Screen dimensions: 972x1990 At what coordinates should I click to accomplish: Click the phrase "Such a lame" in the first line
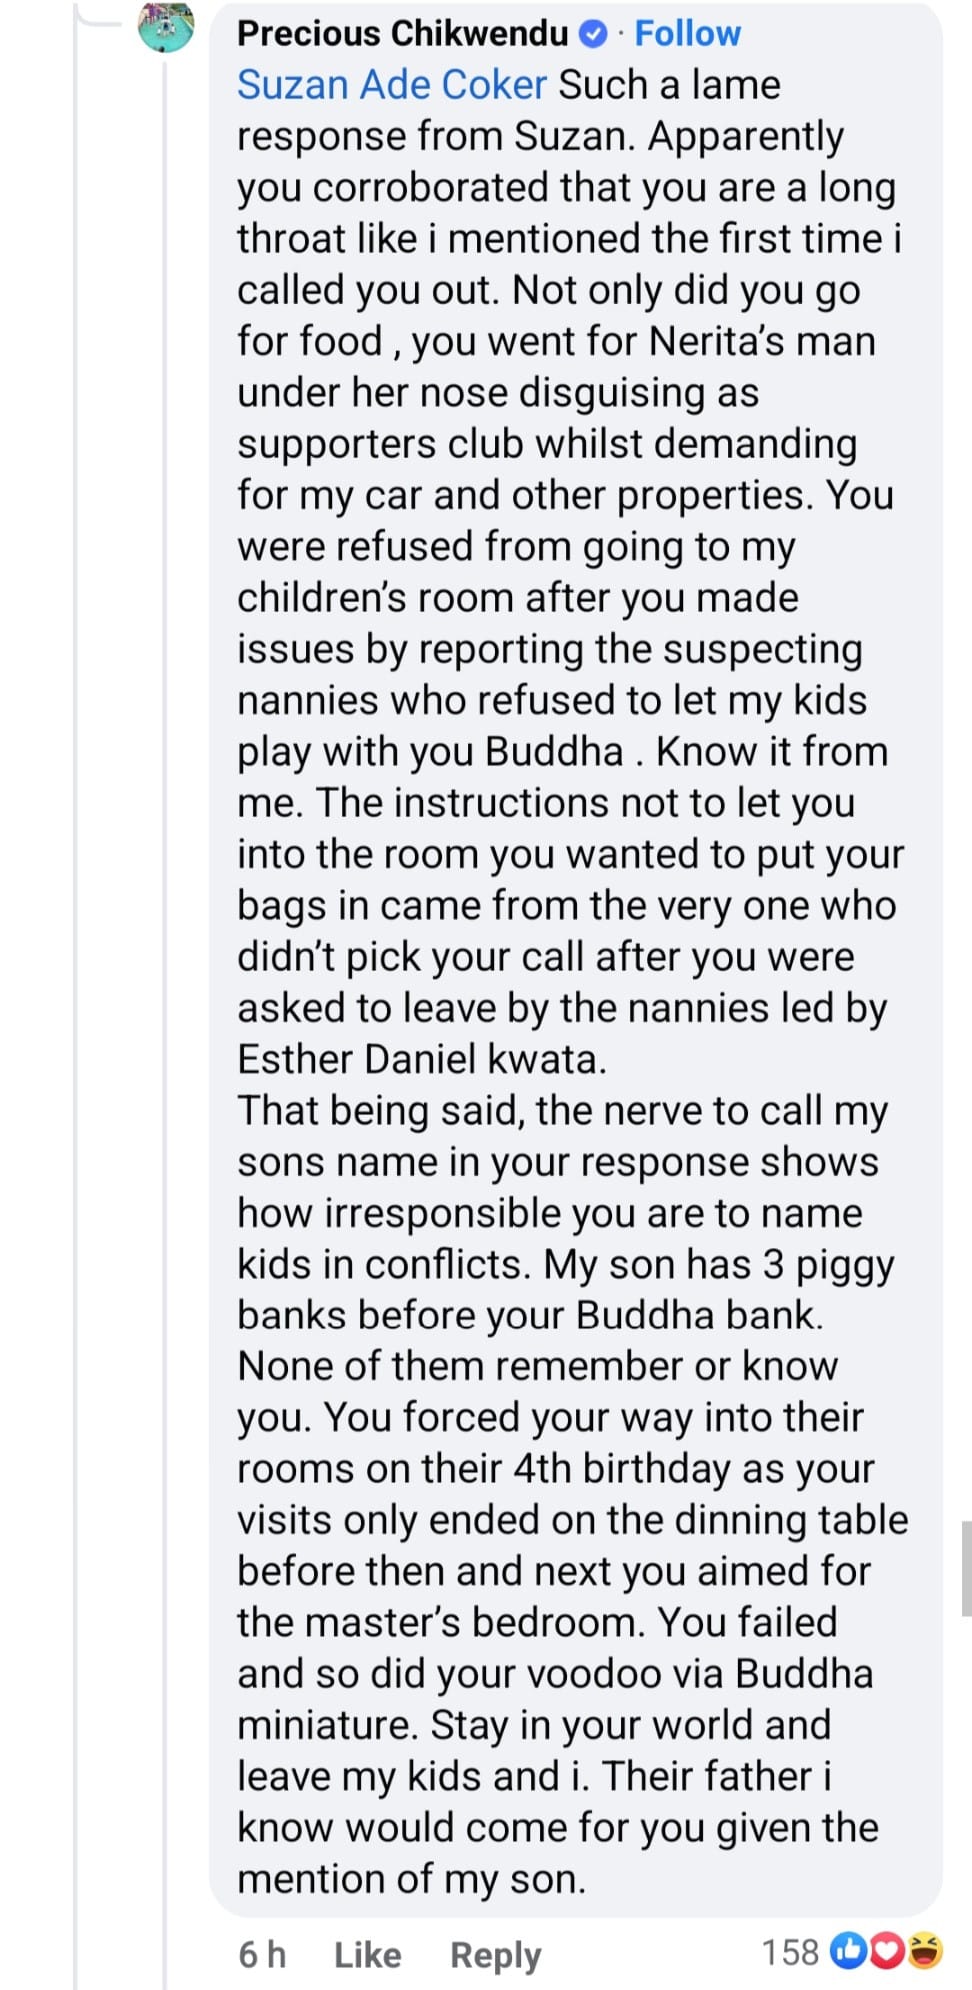point(669,85)
